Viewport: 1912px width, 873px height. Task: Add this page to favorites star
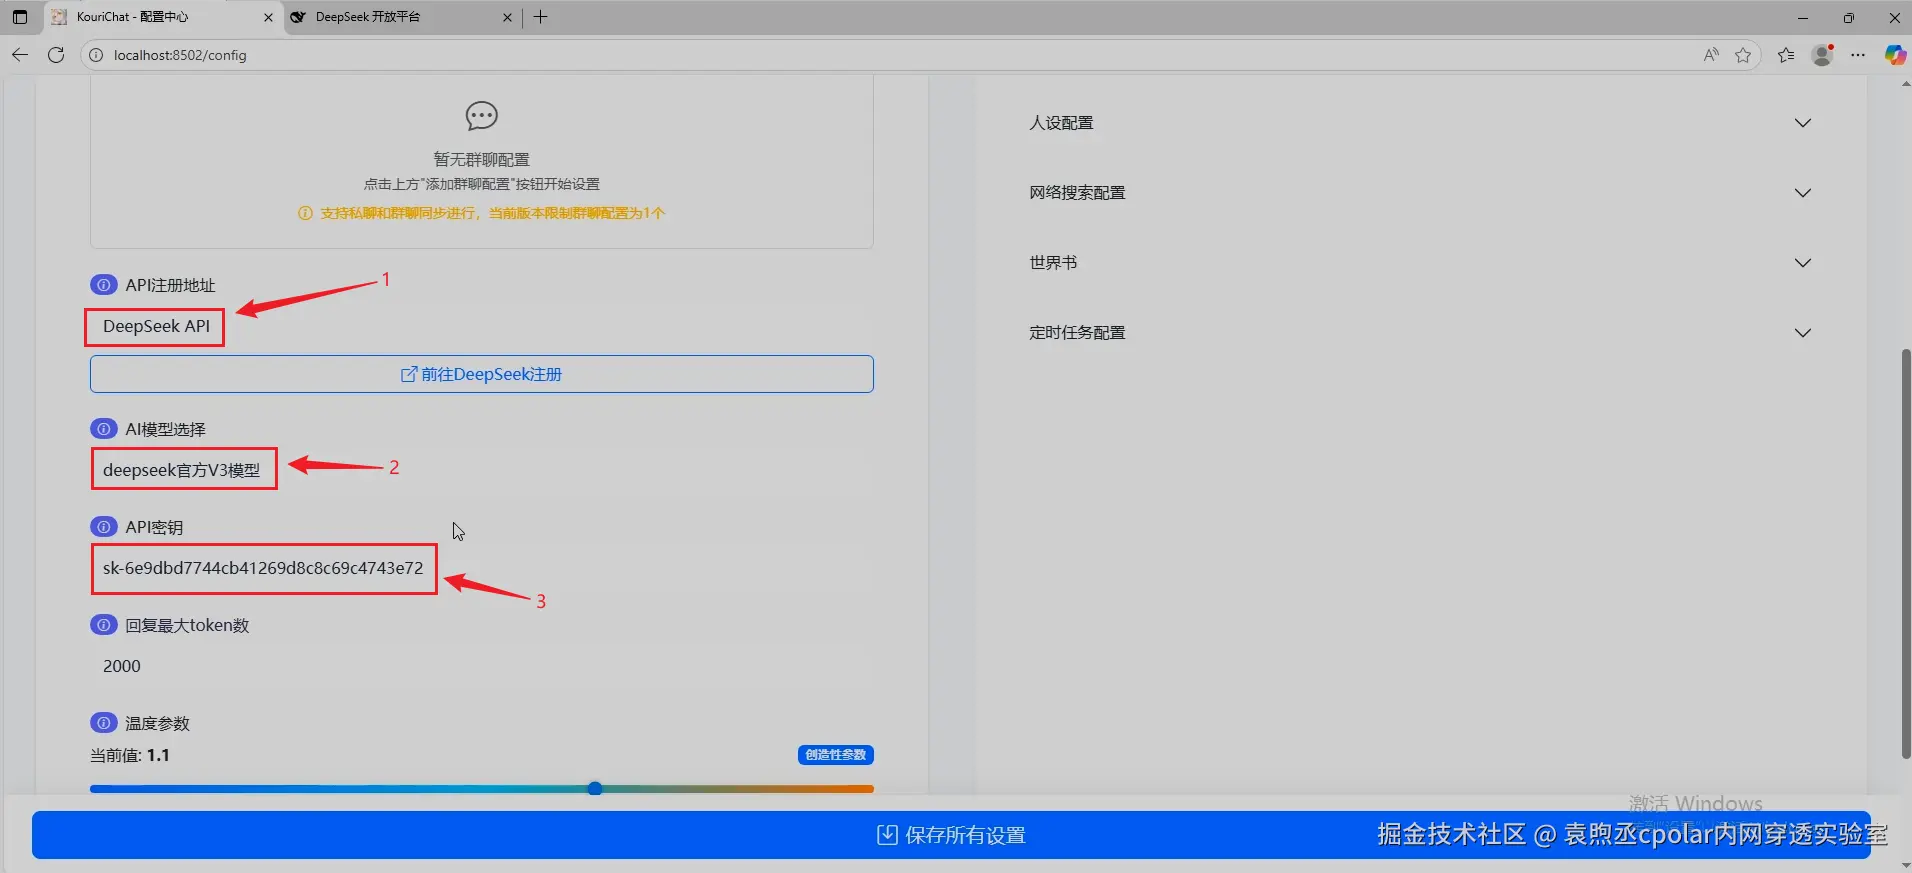(1743, 55)
